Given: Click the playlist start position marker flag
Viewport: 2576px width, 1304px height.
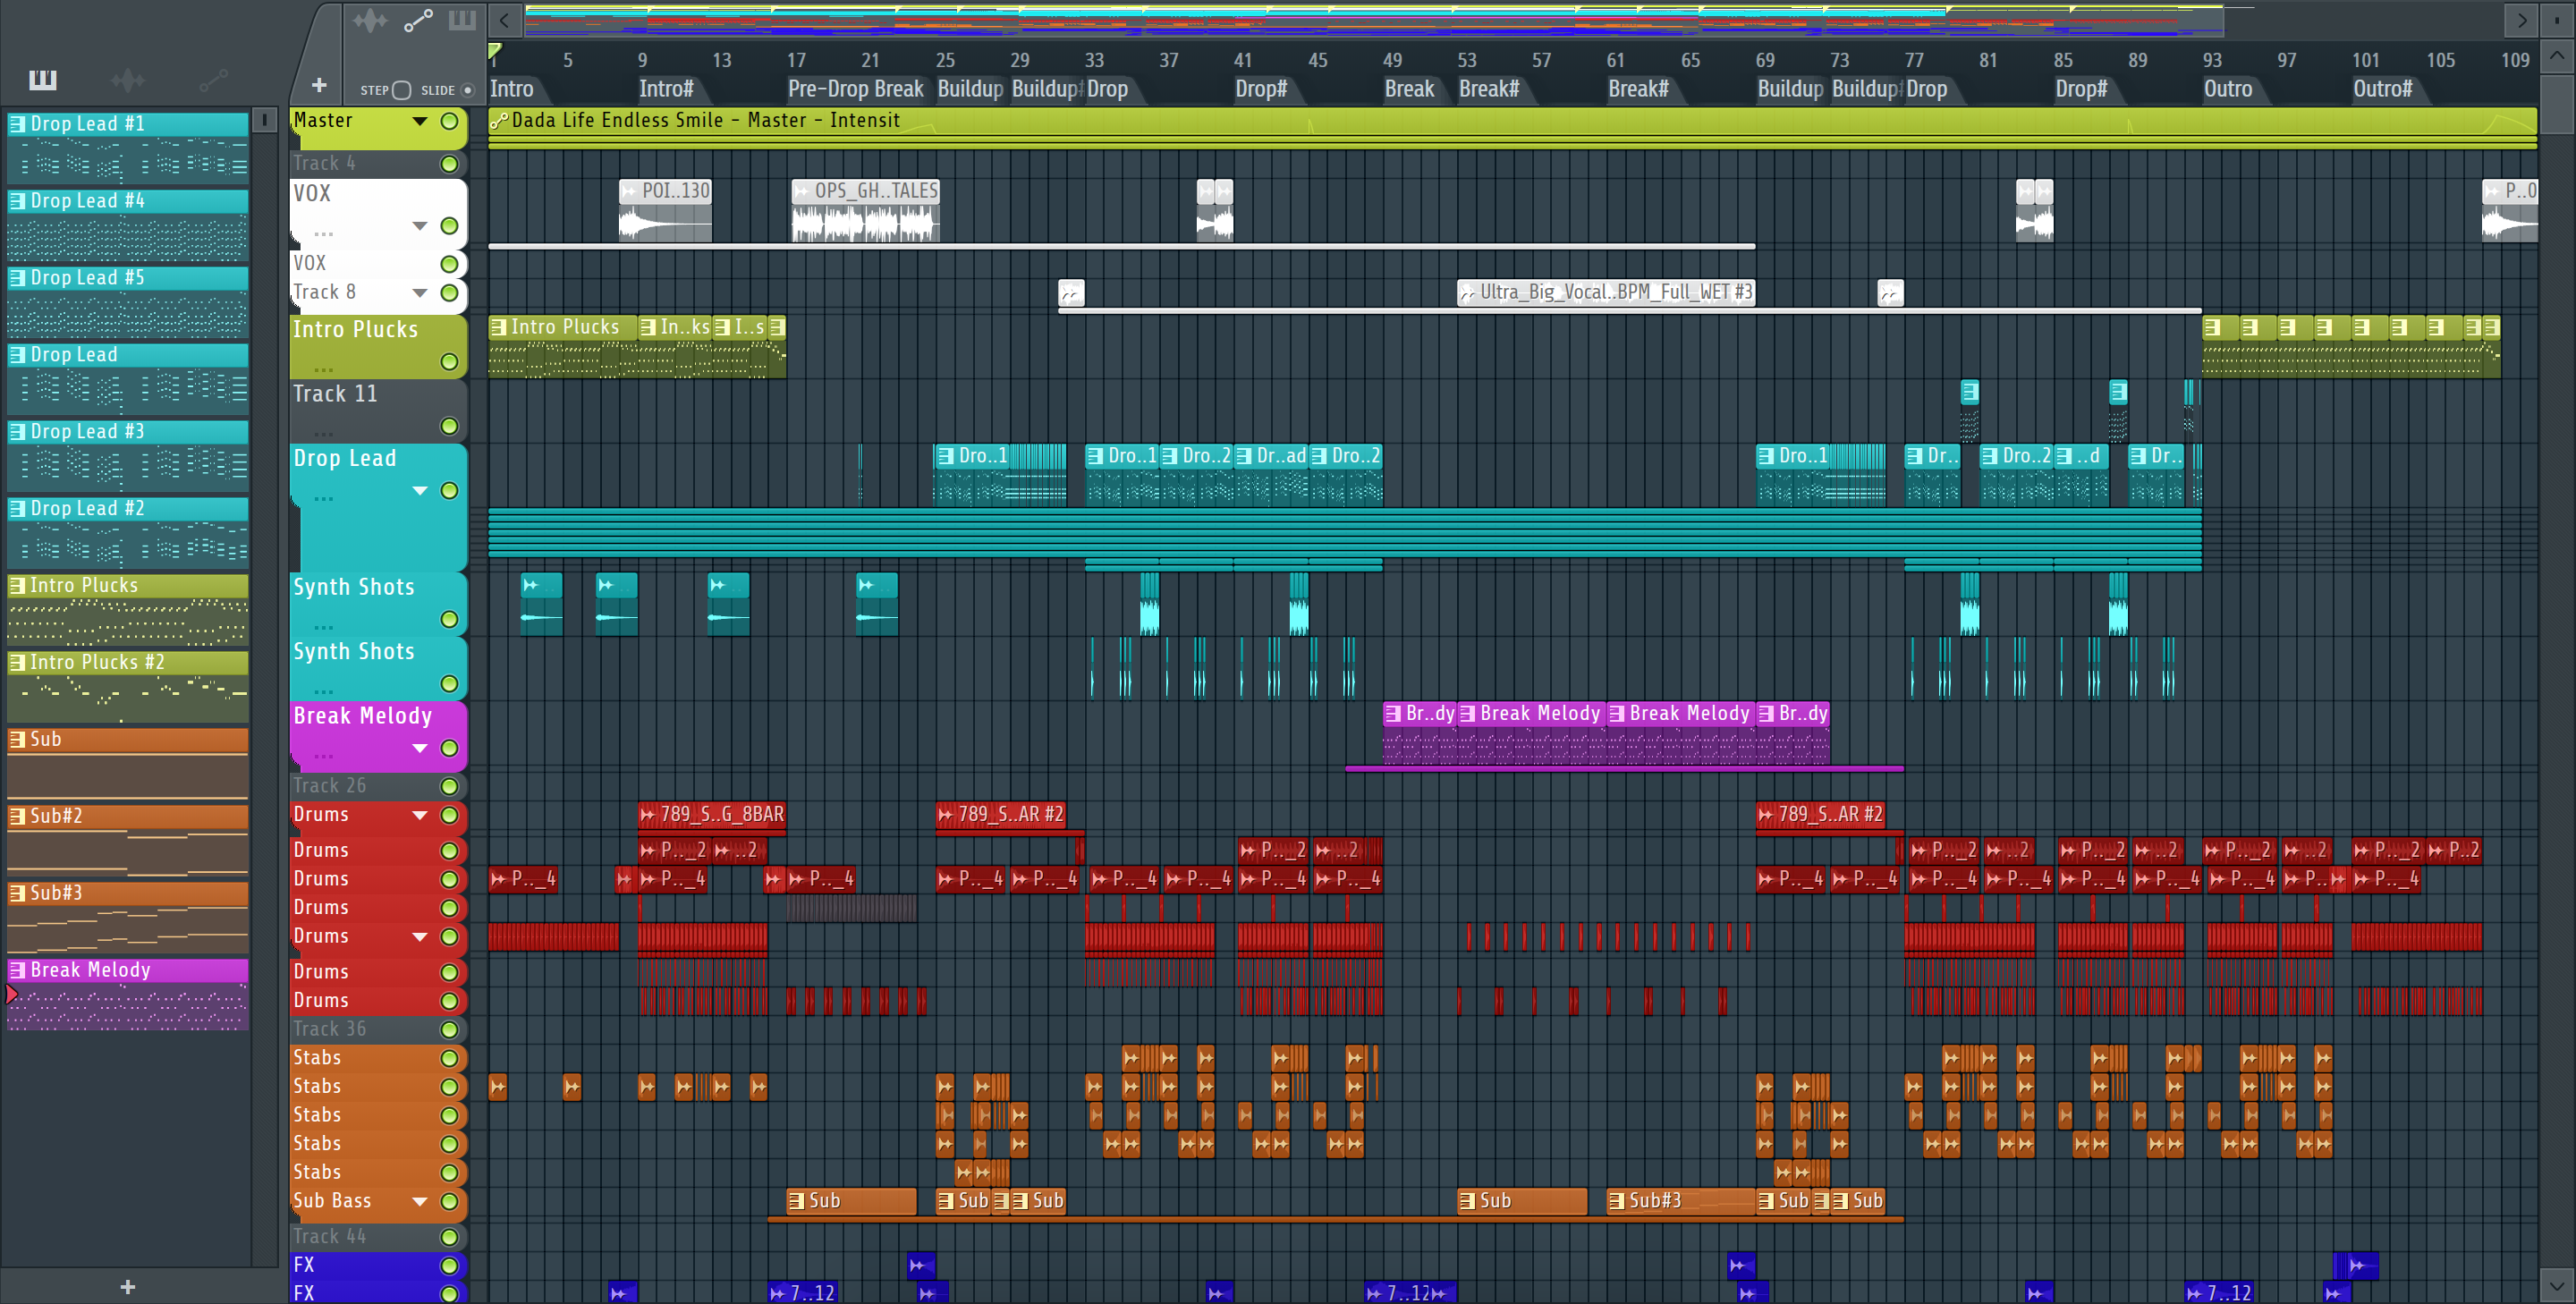Looking at the screenshot, I should (x=494, y=50).
